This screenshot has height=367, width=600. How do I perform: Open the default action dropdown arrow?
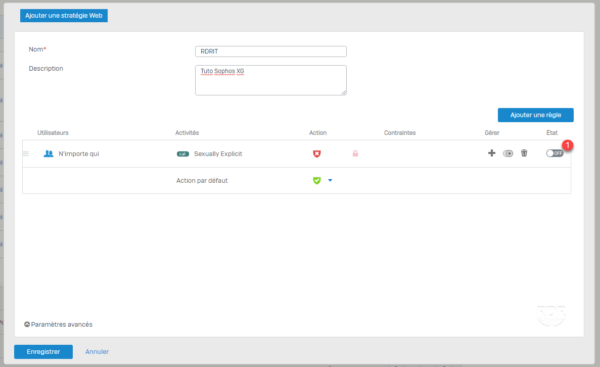(x=330, y=180)
